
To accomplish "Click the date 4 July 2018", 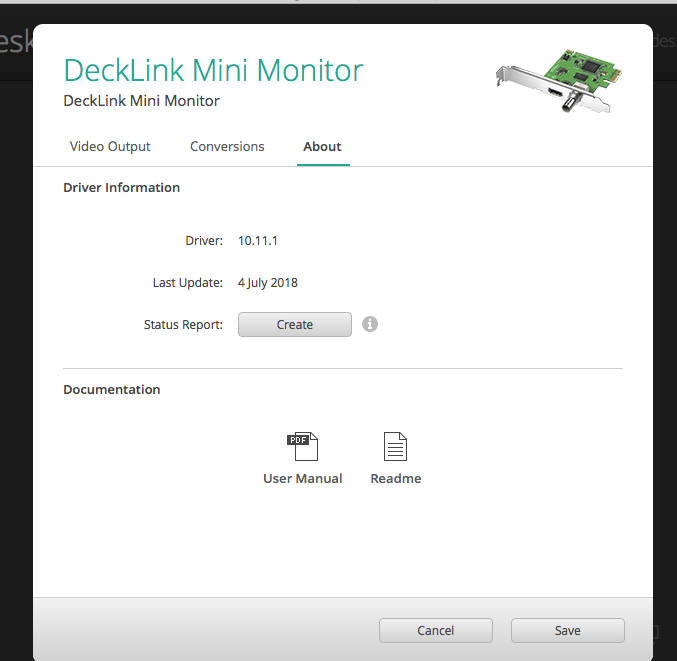I will click(x=268, y=283).
